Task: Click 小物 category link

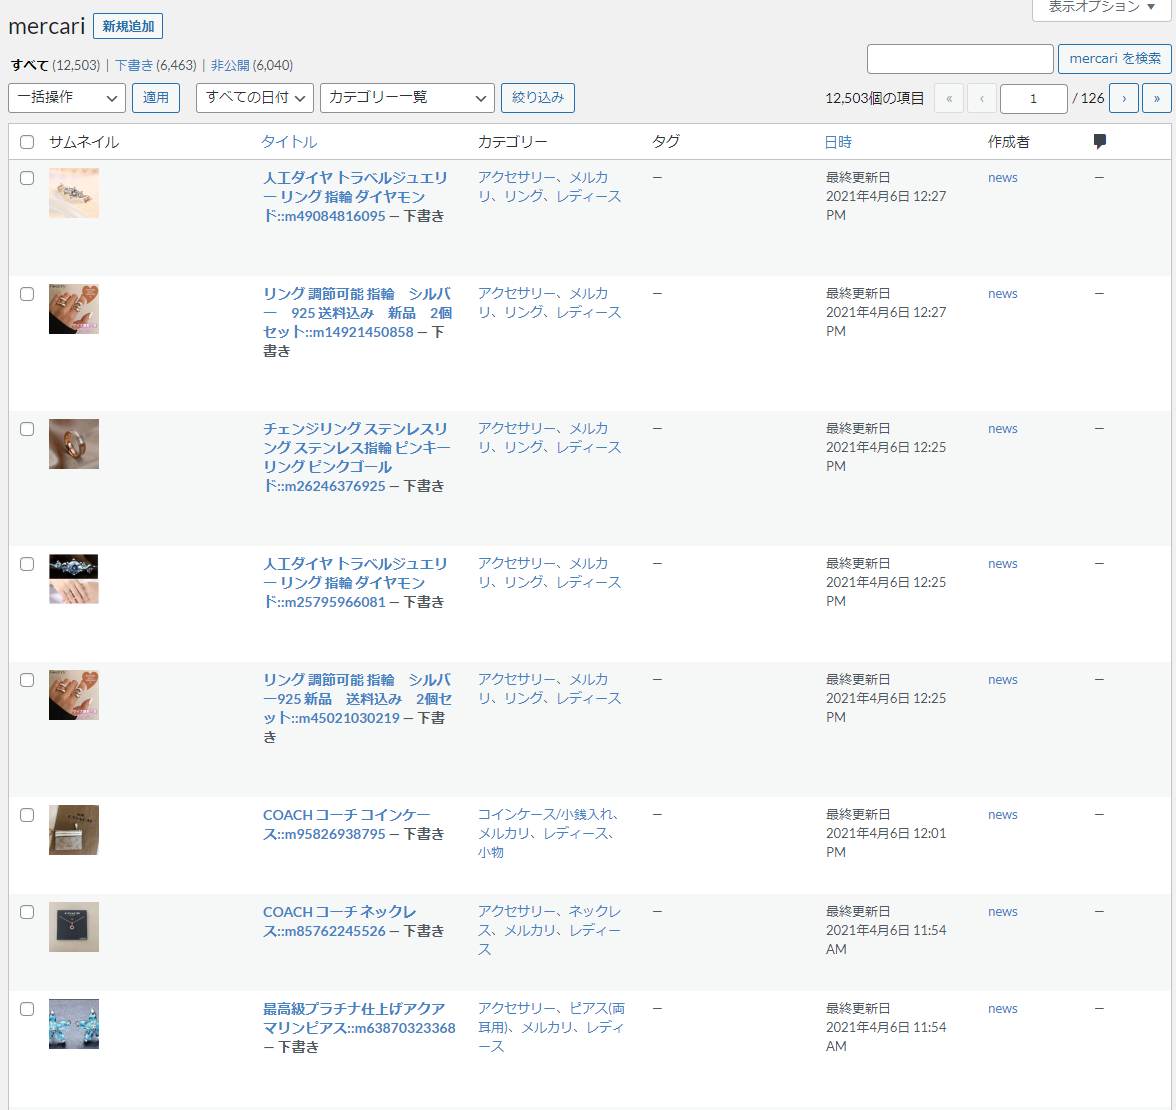Action: pos(490,853)
